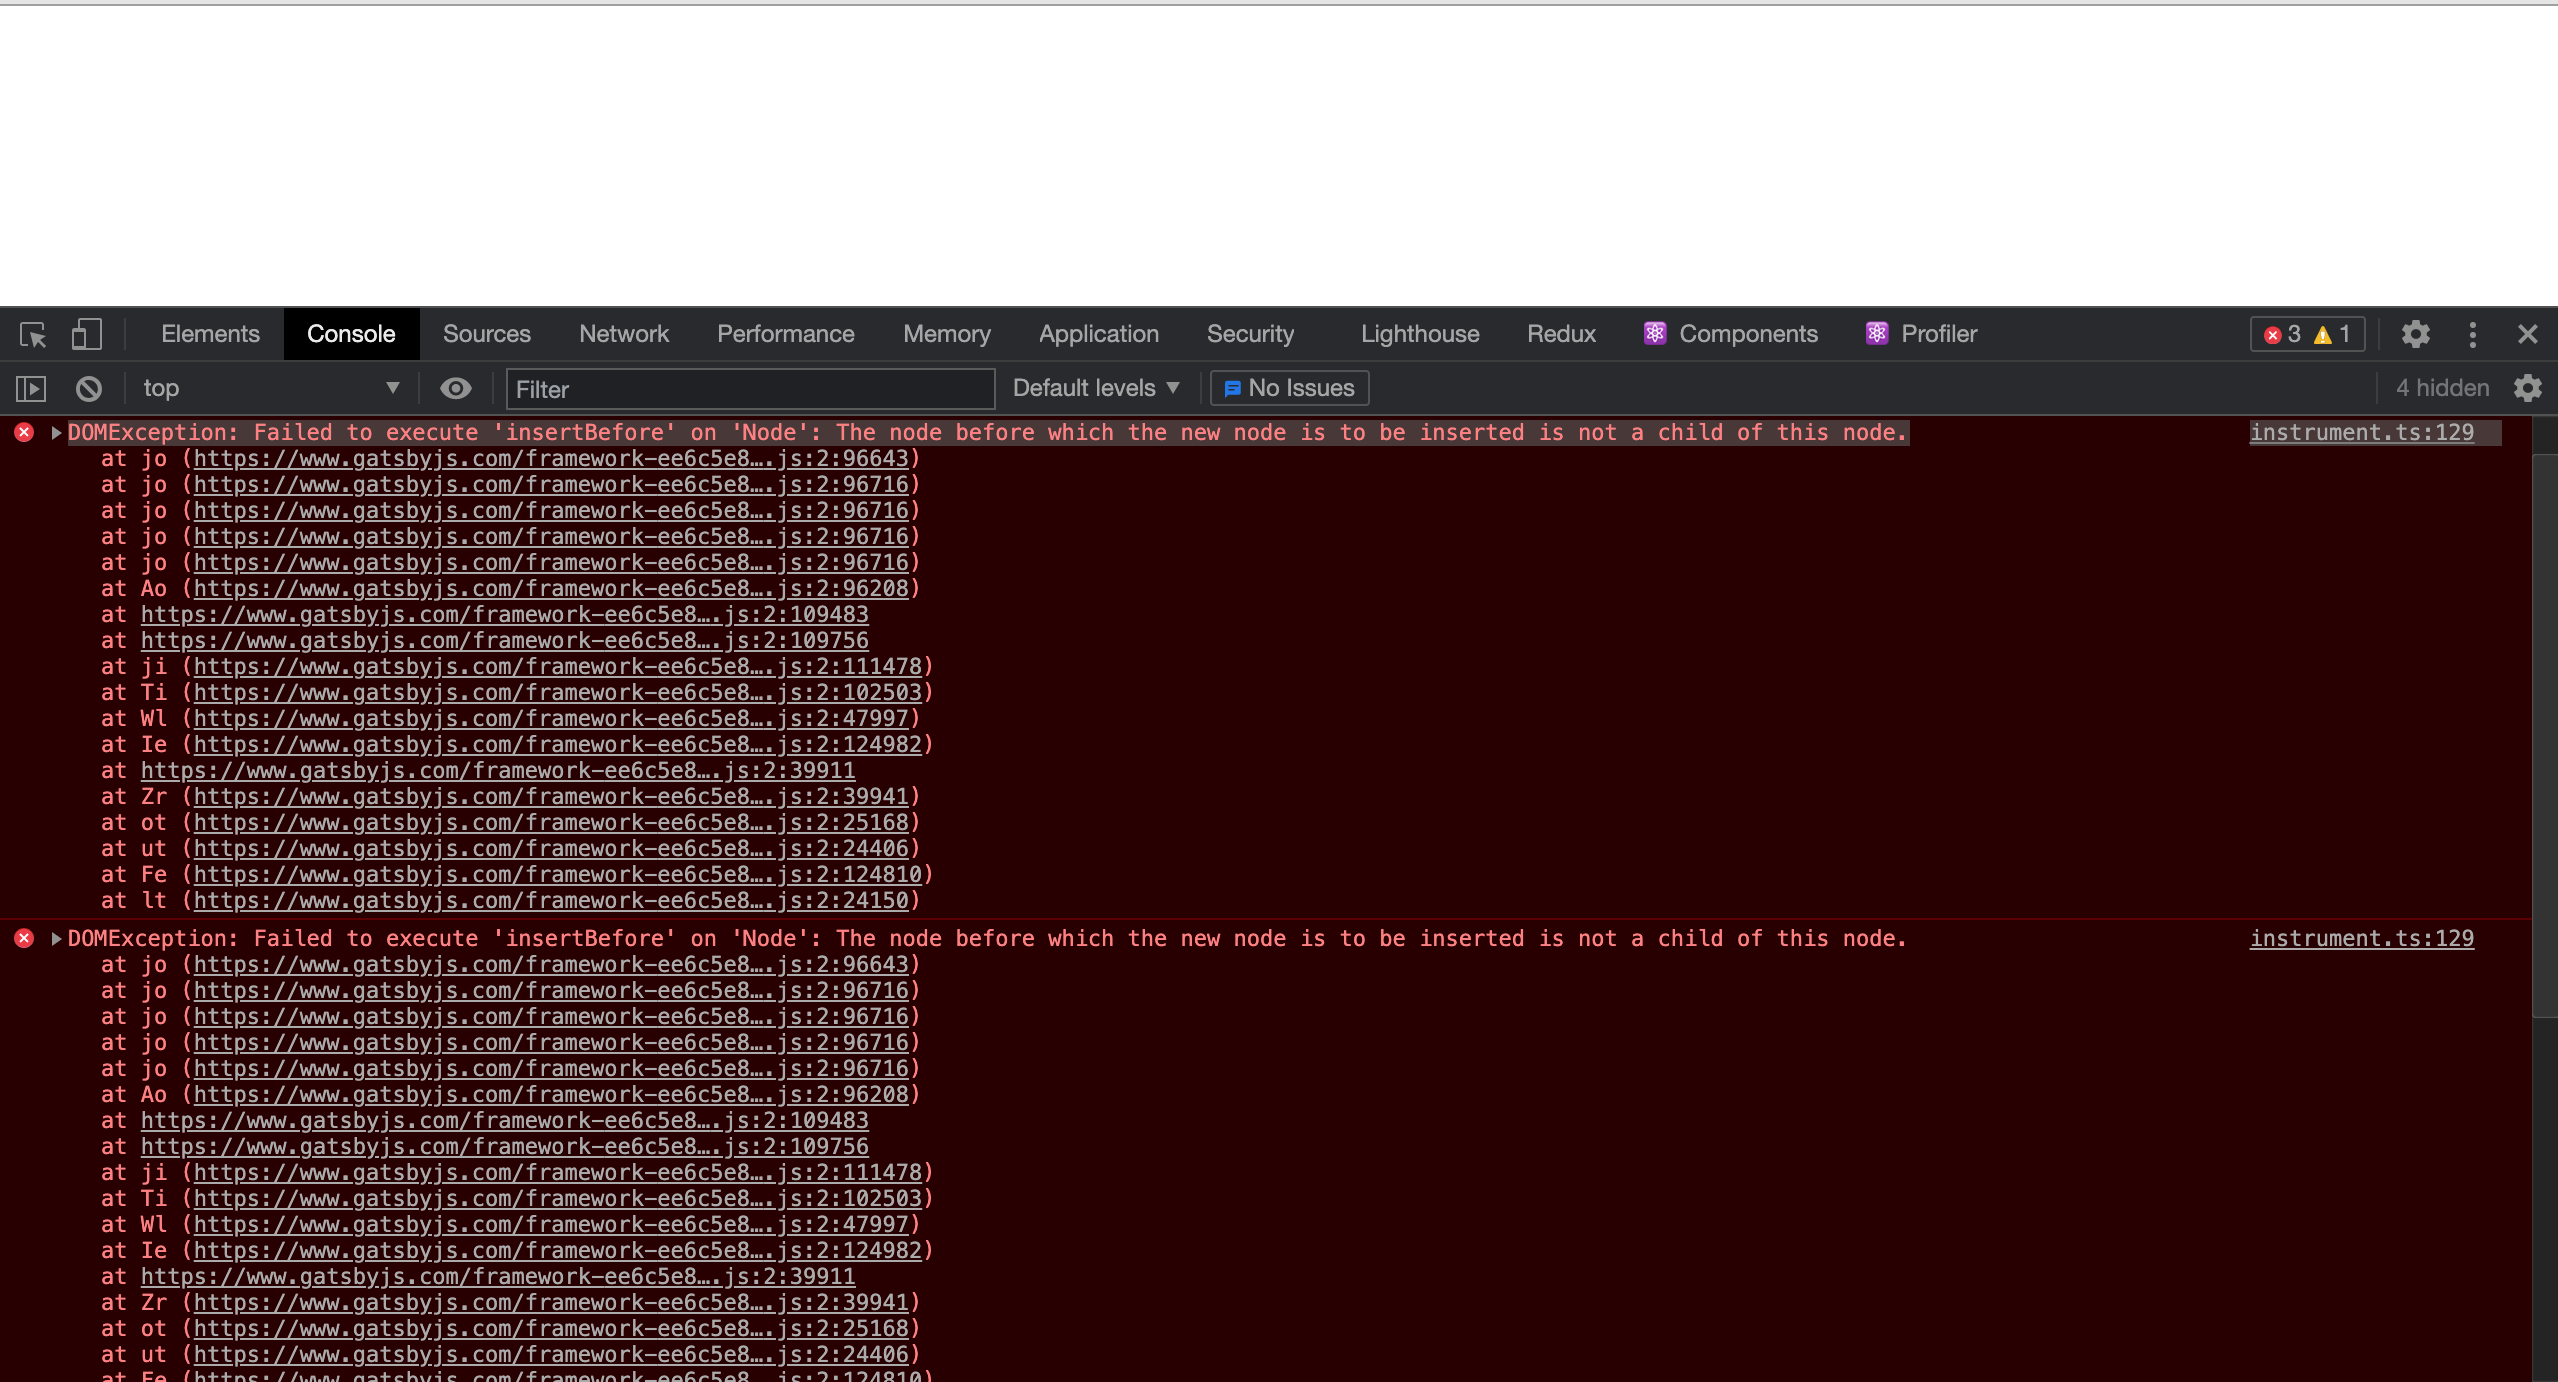
Task: Click the first error's red icon
Action: [x=24, y=432]
